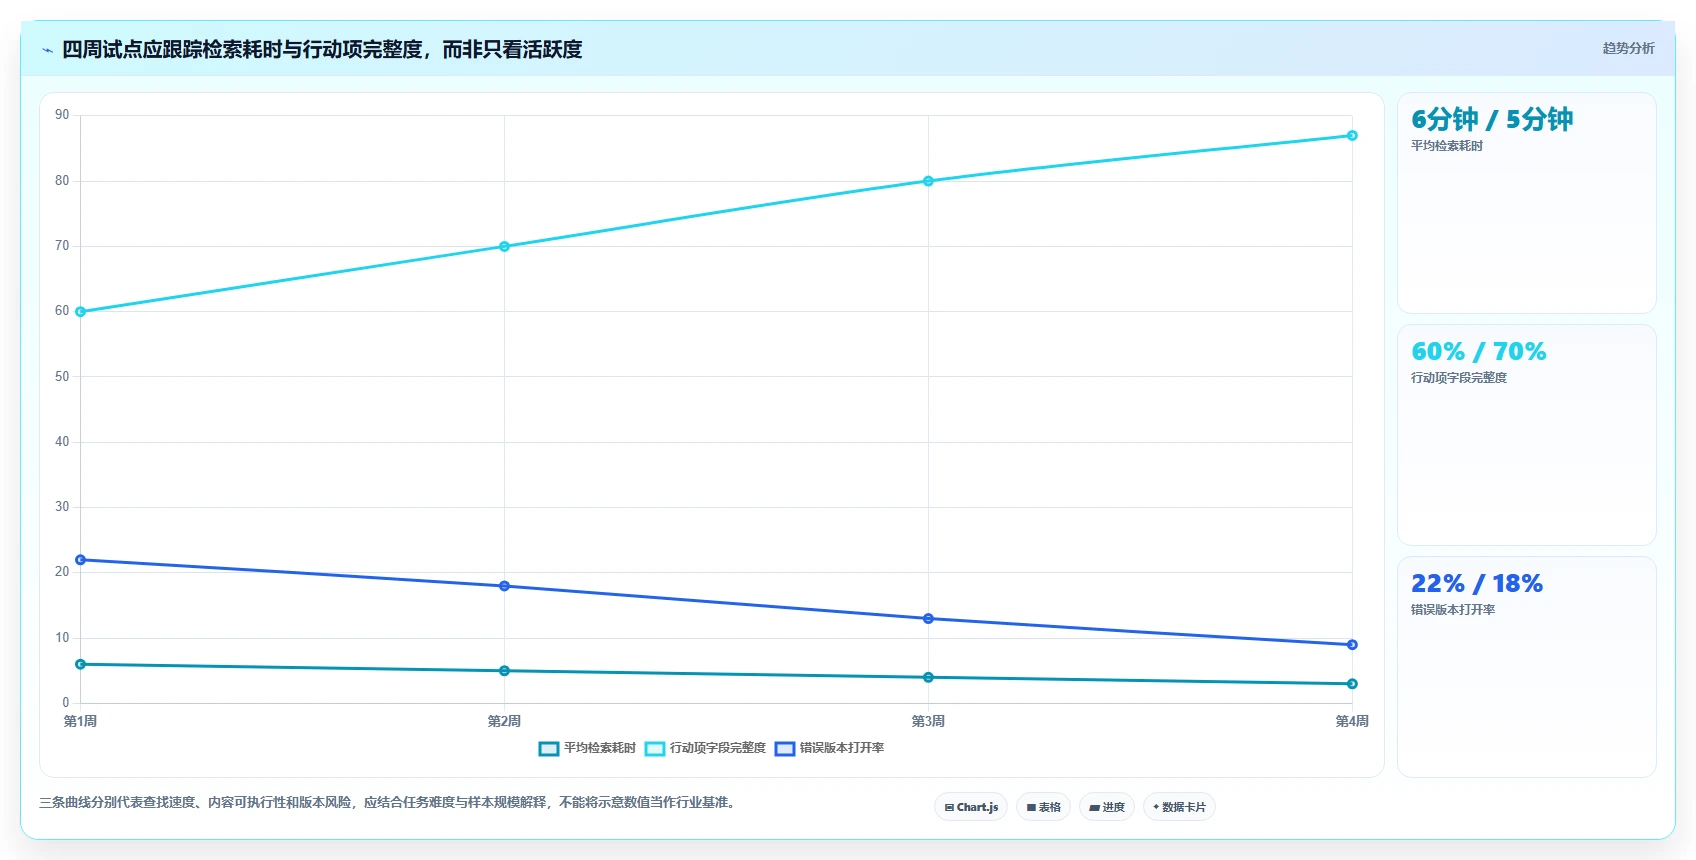The height and width of the screenshot is (860, 1696).
Task: Click the 错误版本打开率 point at 第1周 (22)
Action: [81, 560]
